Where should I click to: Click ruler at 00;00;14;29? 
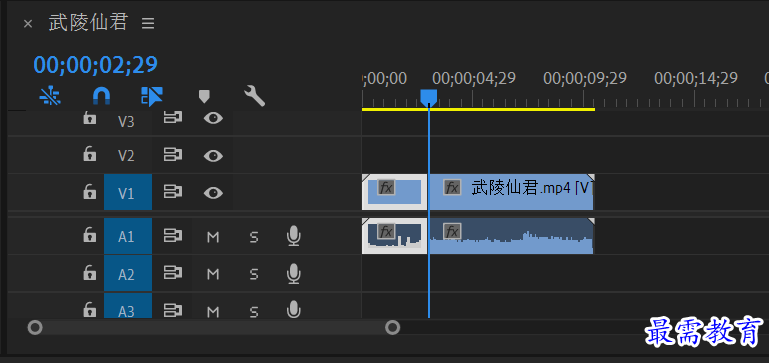696,78
